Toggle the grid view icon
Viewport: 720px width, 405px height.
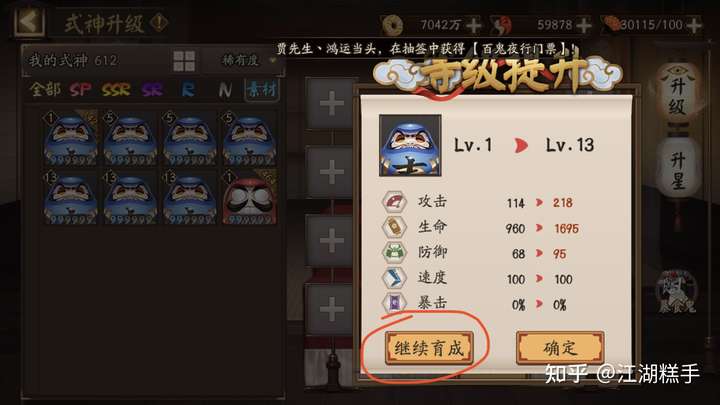[x=184, y=61]
